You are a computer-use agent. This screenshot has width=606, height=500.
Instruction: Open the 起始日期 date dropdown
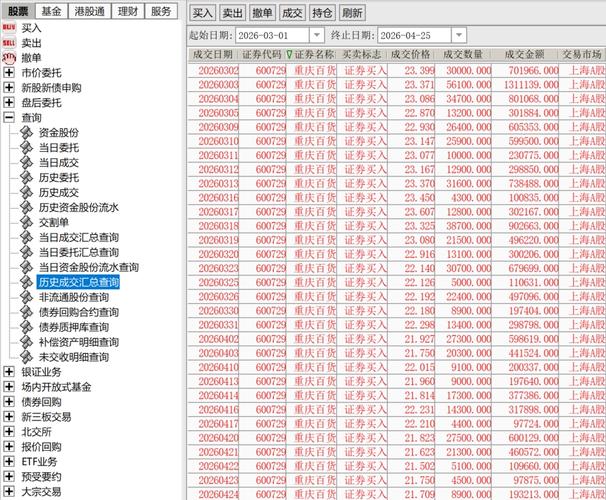click(x=317, y=35)
